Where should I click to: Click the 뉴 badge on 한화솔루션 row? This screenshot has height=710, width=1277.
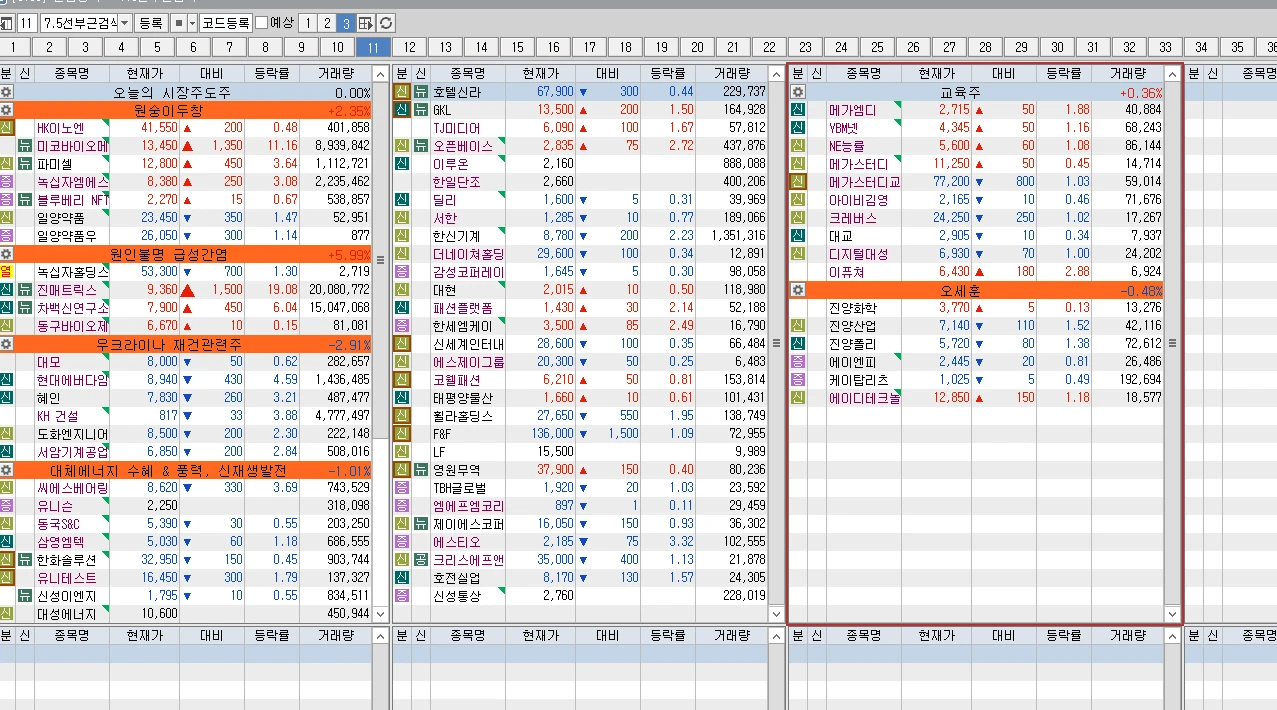(x=25, y=560)
